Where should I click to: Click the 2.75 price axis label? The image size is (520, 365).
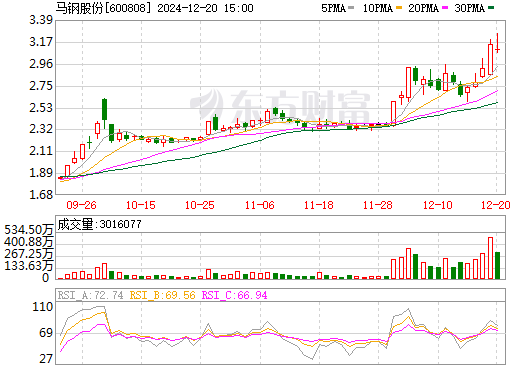(41, 86)
